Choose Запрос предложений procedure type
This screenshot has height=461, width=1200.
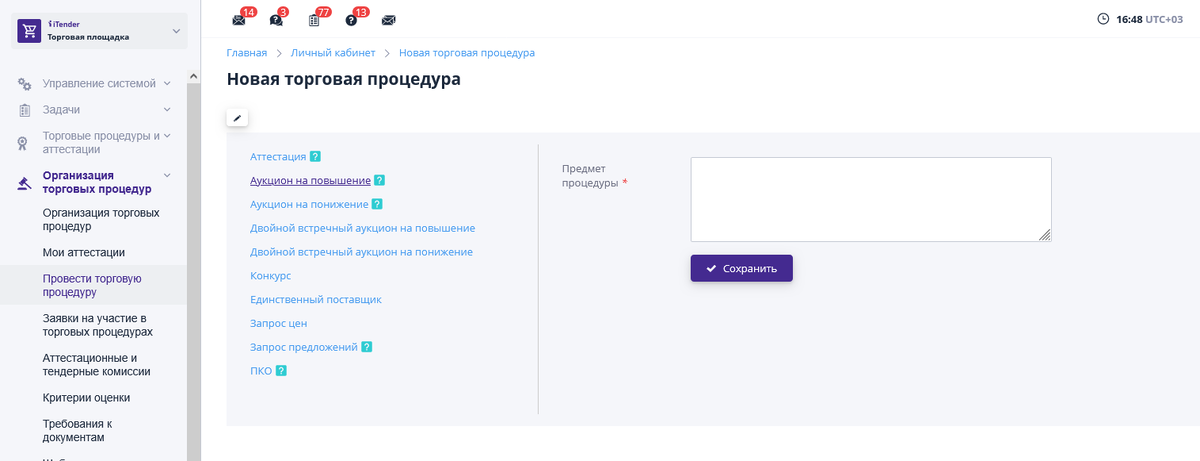pyautogui.click(x=304, y=347)
